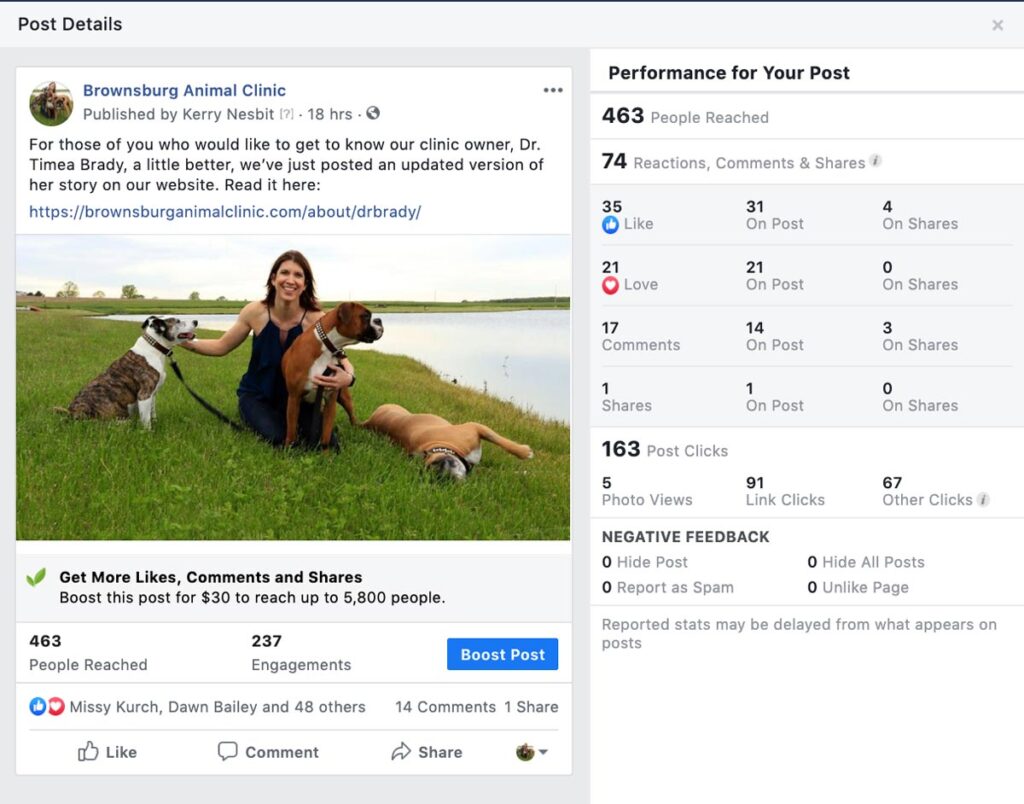
Task: Click the Share arrow button
Action: tap(426, 752)
